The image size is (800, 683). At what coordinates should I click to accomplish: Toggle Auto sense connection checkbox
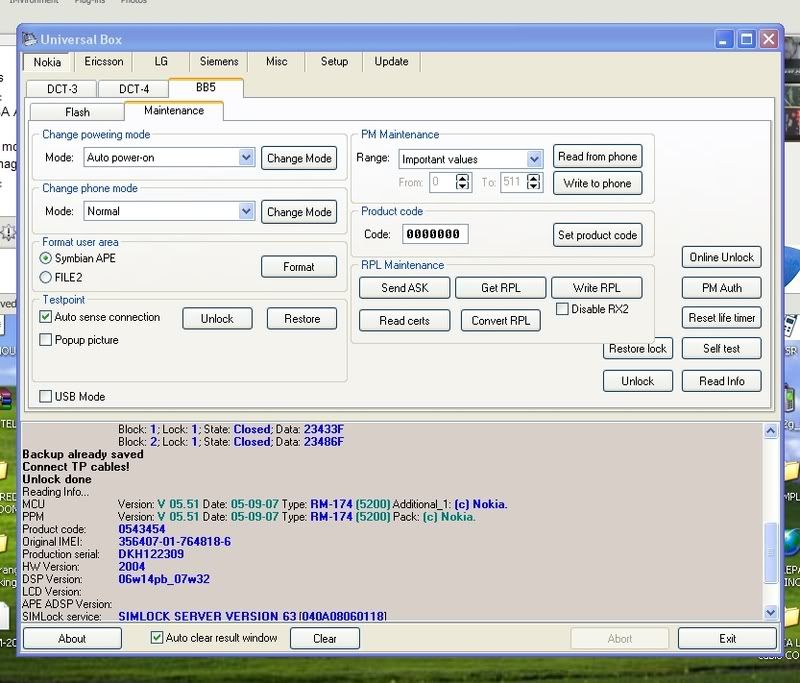click(45, 317)
